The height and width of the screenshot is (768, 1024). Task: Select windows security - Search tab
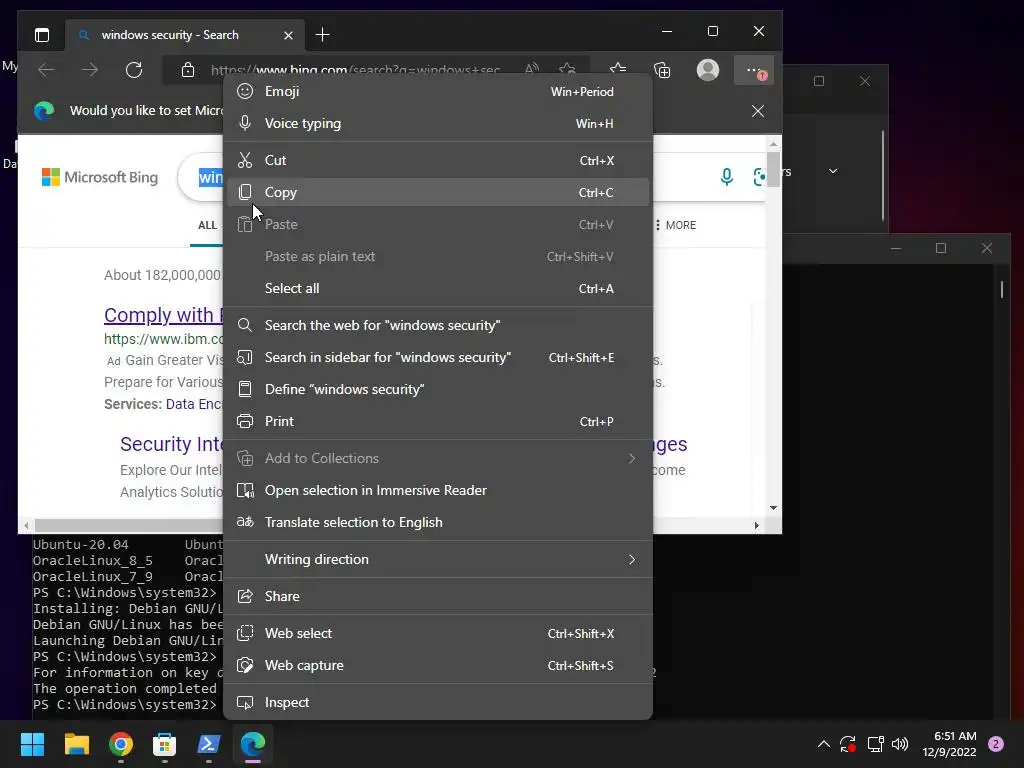pyautogui.click(x=185, y=35)
